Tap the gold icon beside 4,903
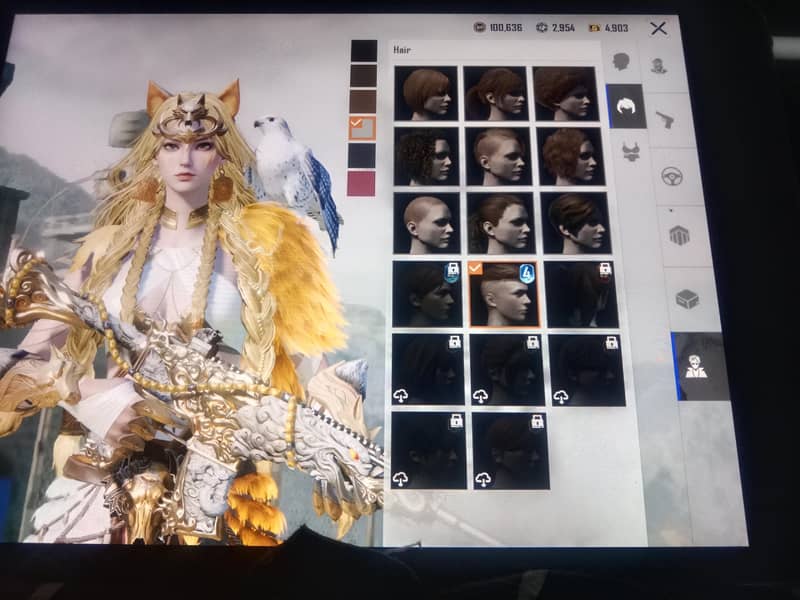 pyautogui.click(x=594, y=28)
